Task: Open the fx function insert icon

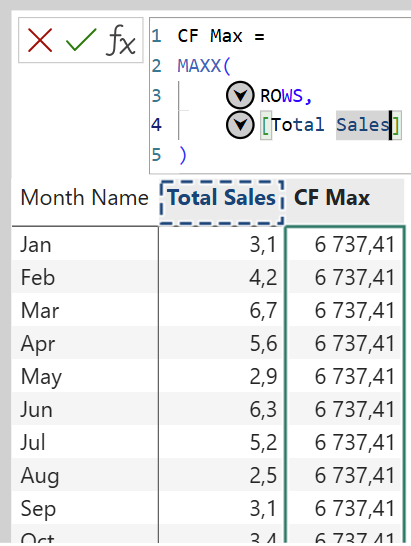Action: coord(121,40)
